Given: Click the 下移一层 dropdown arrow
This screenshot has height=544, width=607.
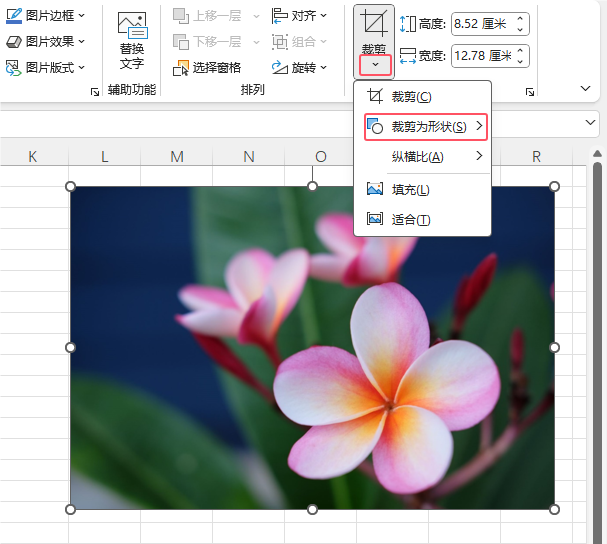Looking at the screenshot, I should [256, 42].
